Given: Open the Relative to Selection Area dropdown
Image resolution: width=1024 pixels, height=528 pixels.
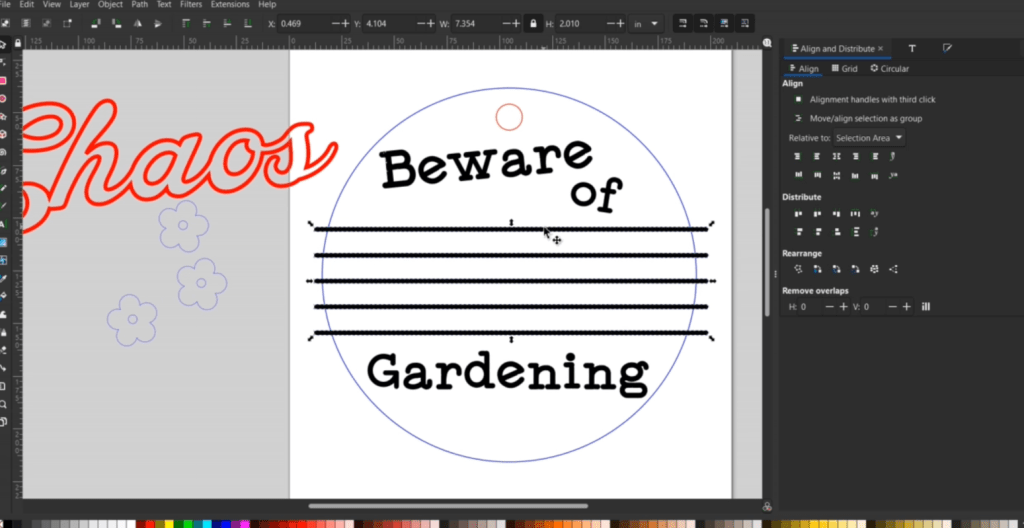Looking at the screenshot, I should point(869,138).
